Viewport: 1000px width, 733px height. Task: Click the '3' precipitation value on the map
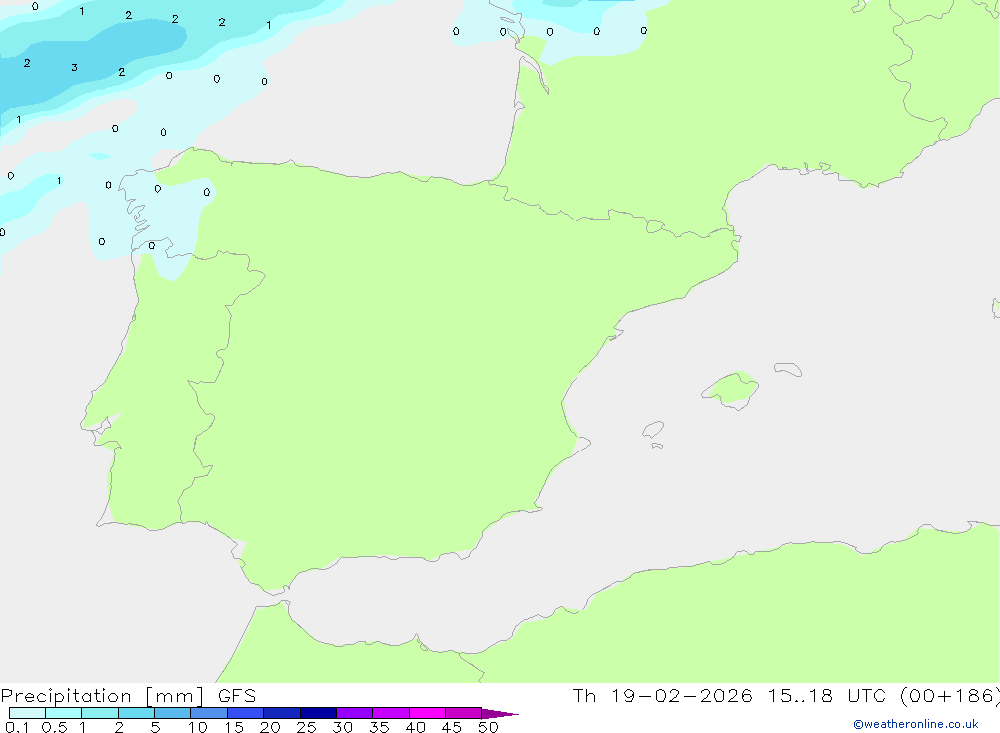pyautogui.click(x=75, y=68)
